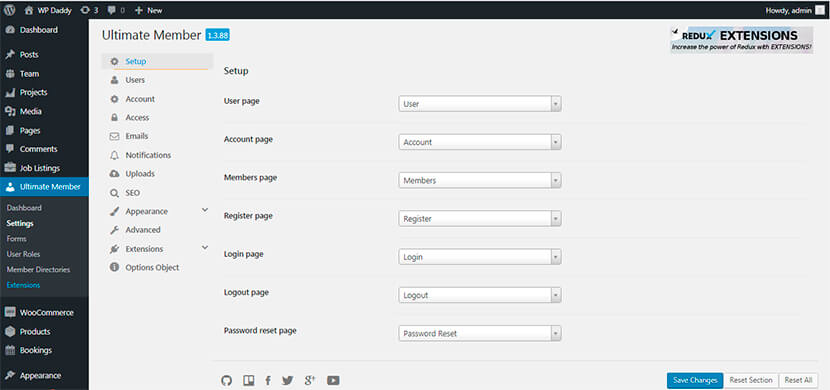This screenshot has width=830, height=390.
Task: Click the Comments icon in sidebar
Action: coord(10,149)
